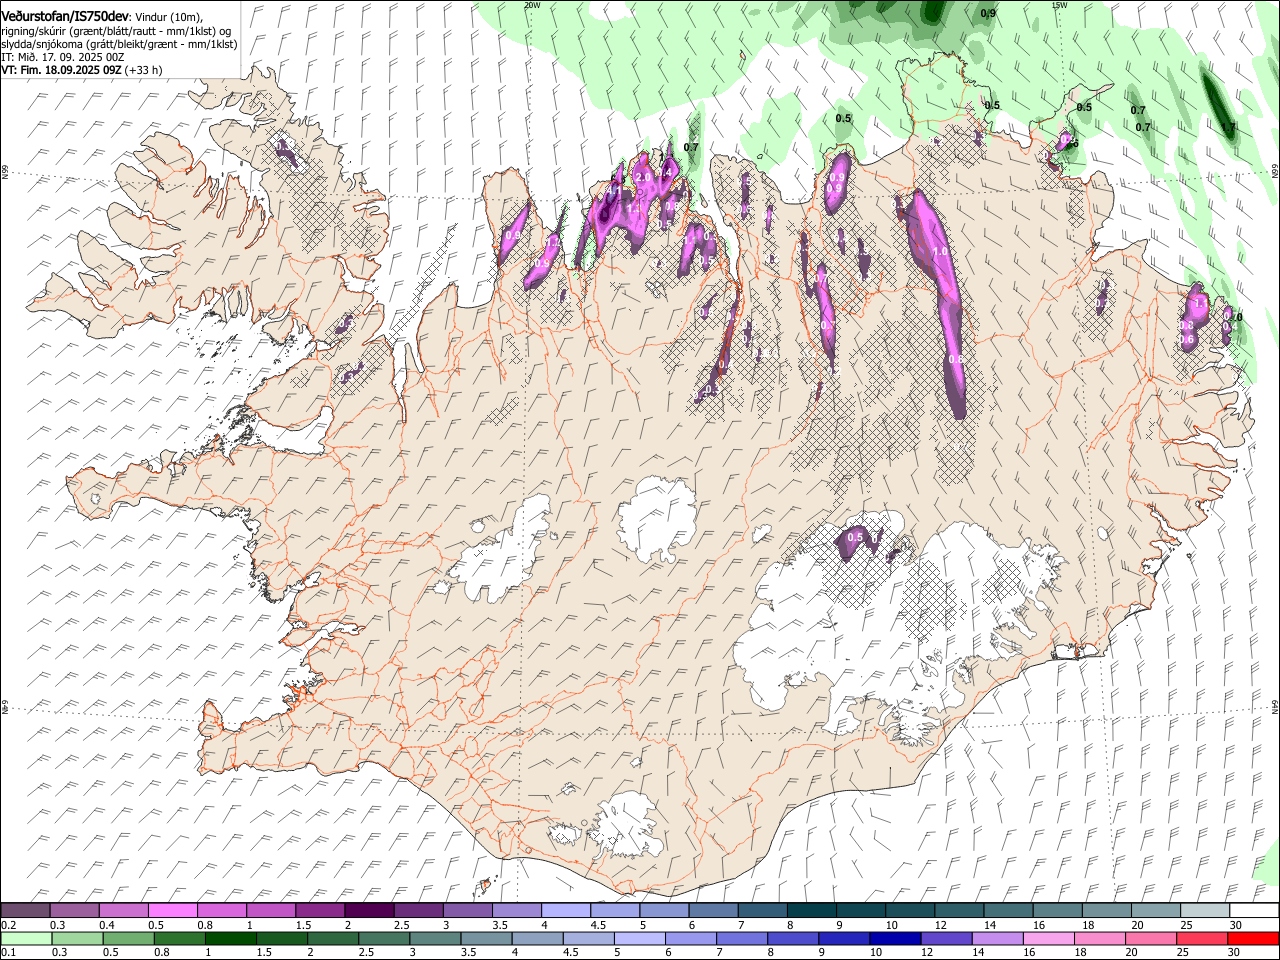Click the '15W' longitude label at top
The height and width of the screenshot is (960, 1280).
click(x=1059, y=5)
